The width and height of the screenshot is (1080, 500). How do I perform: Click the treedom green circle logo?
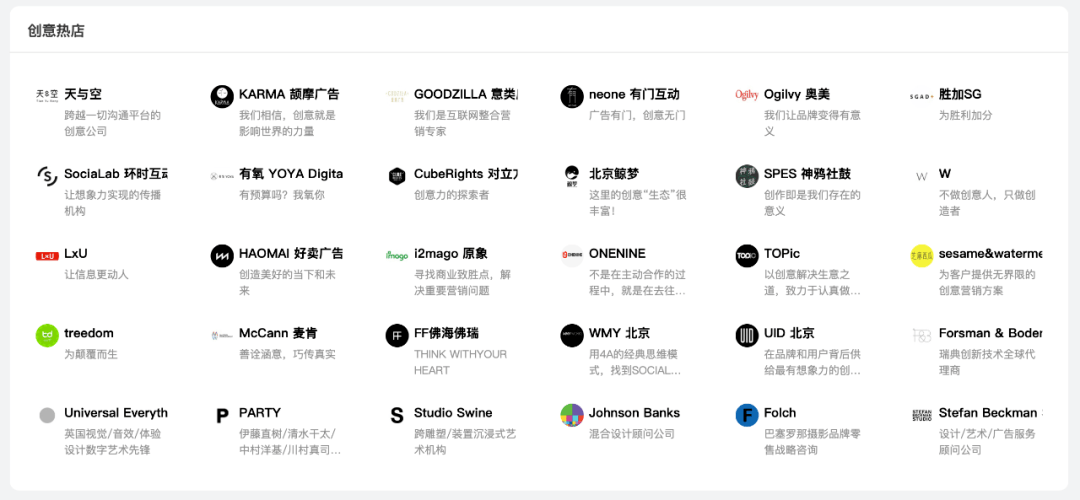(x=47, y=335)
